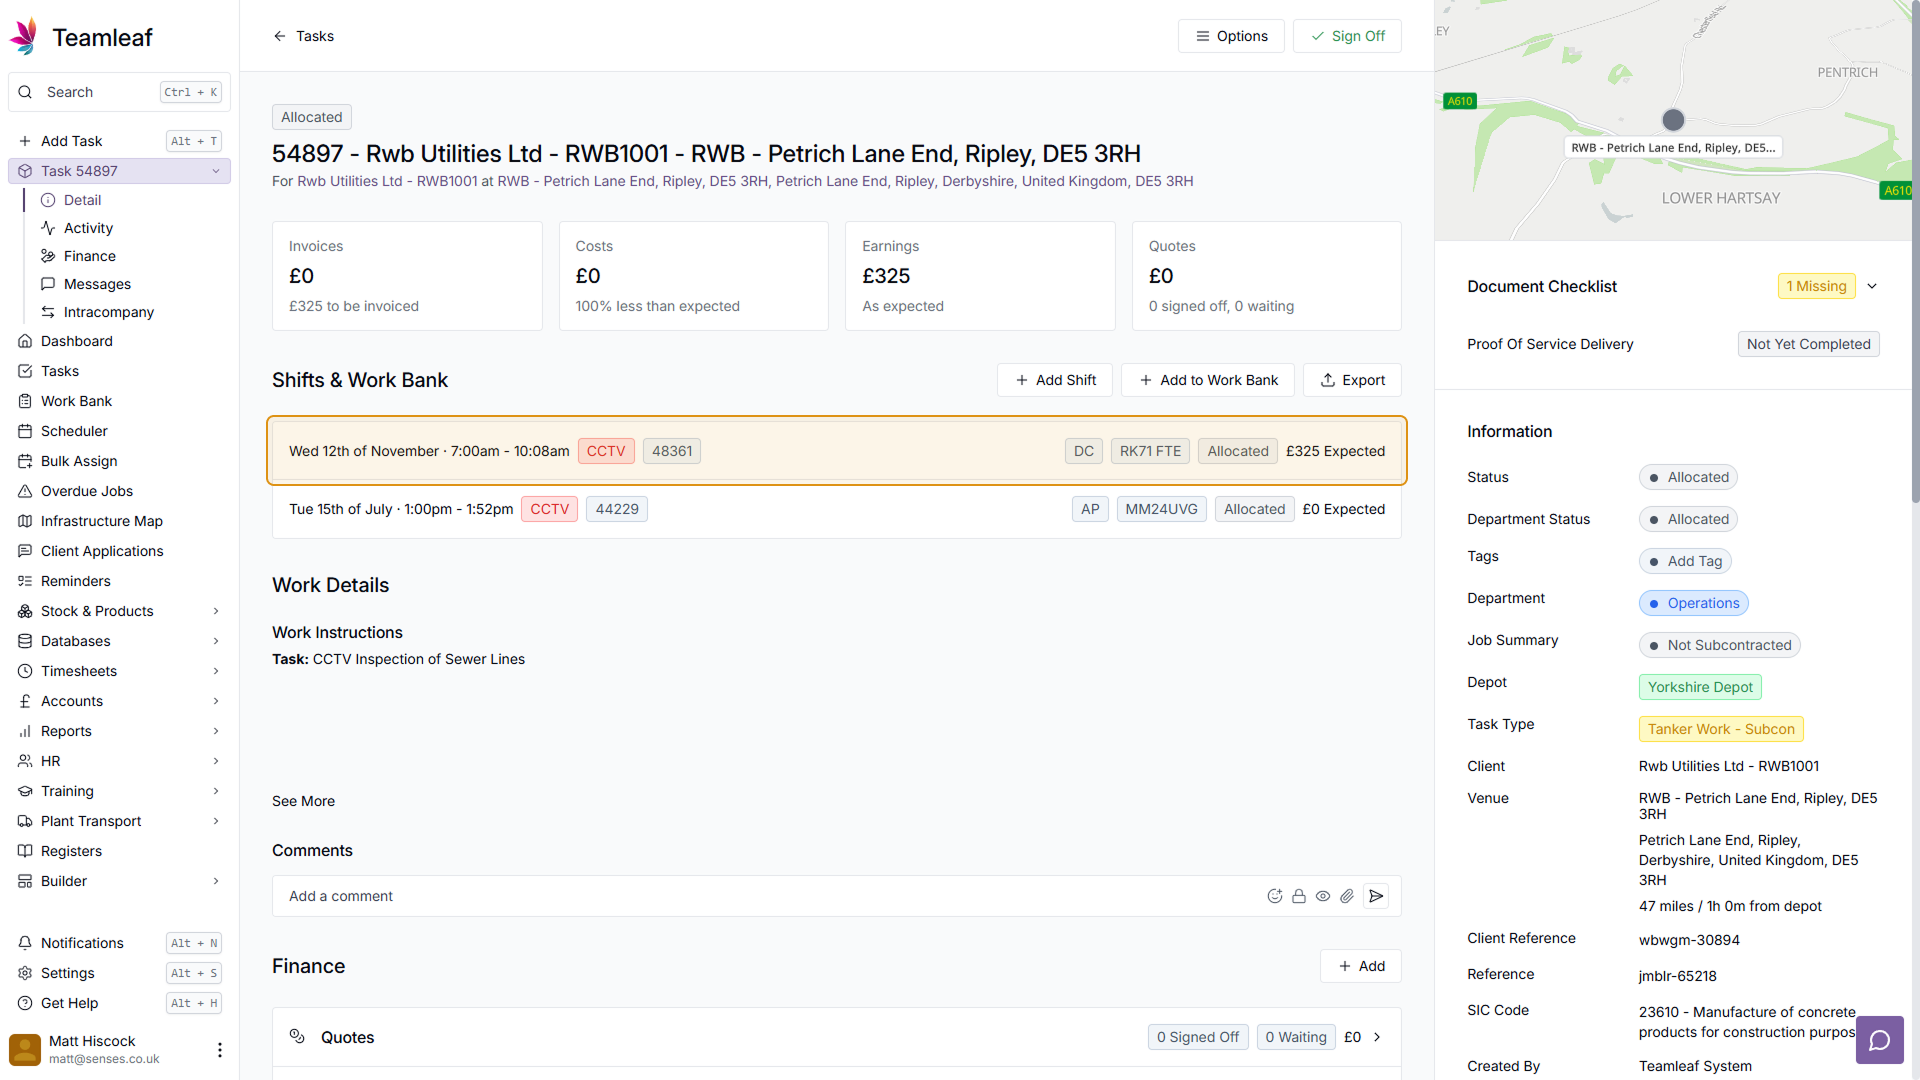
Task: Click Add button in Finance section
Action: point(1361,966)
